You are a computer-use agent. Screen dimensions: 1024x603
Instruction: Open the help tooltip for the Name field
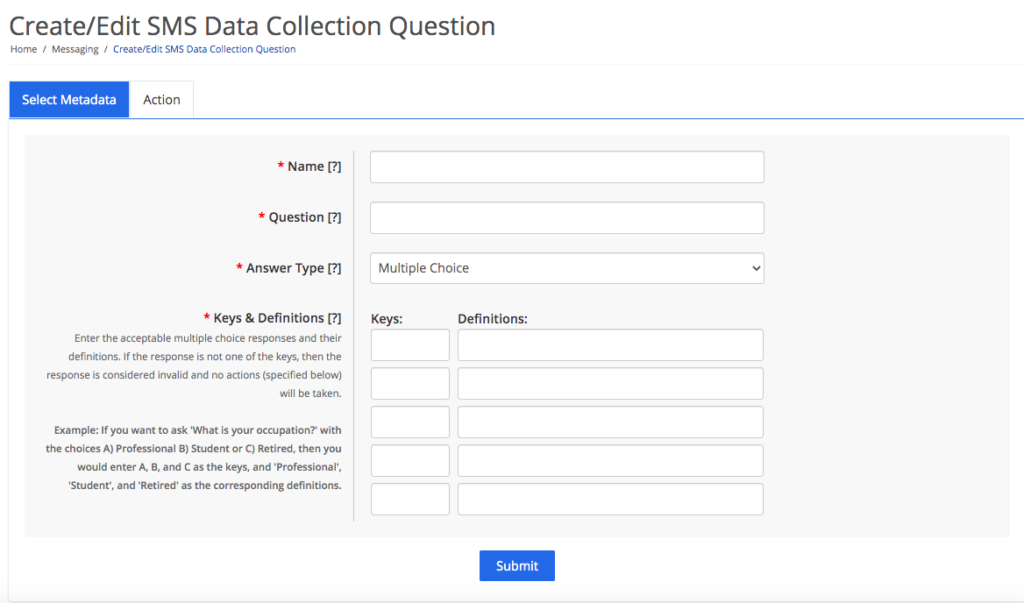click(334, 166)
